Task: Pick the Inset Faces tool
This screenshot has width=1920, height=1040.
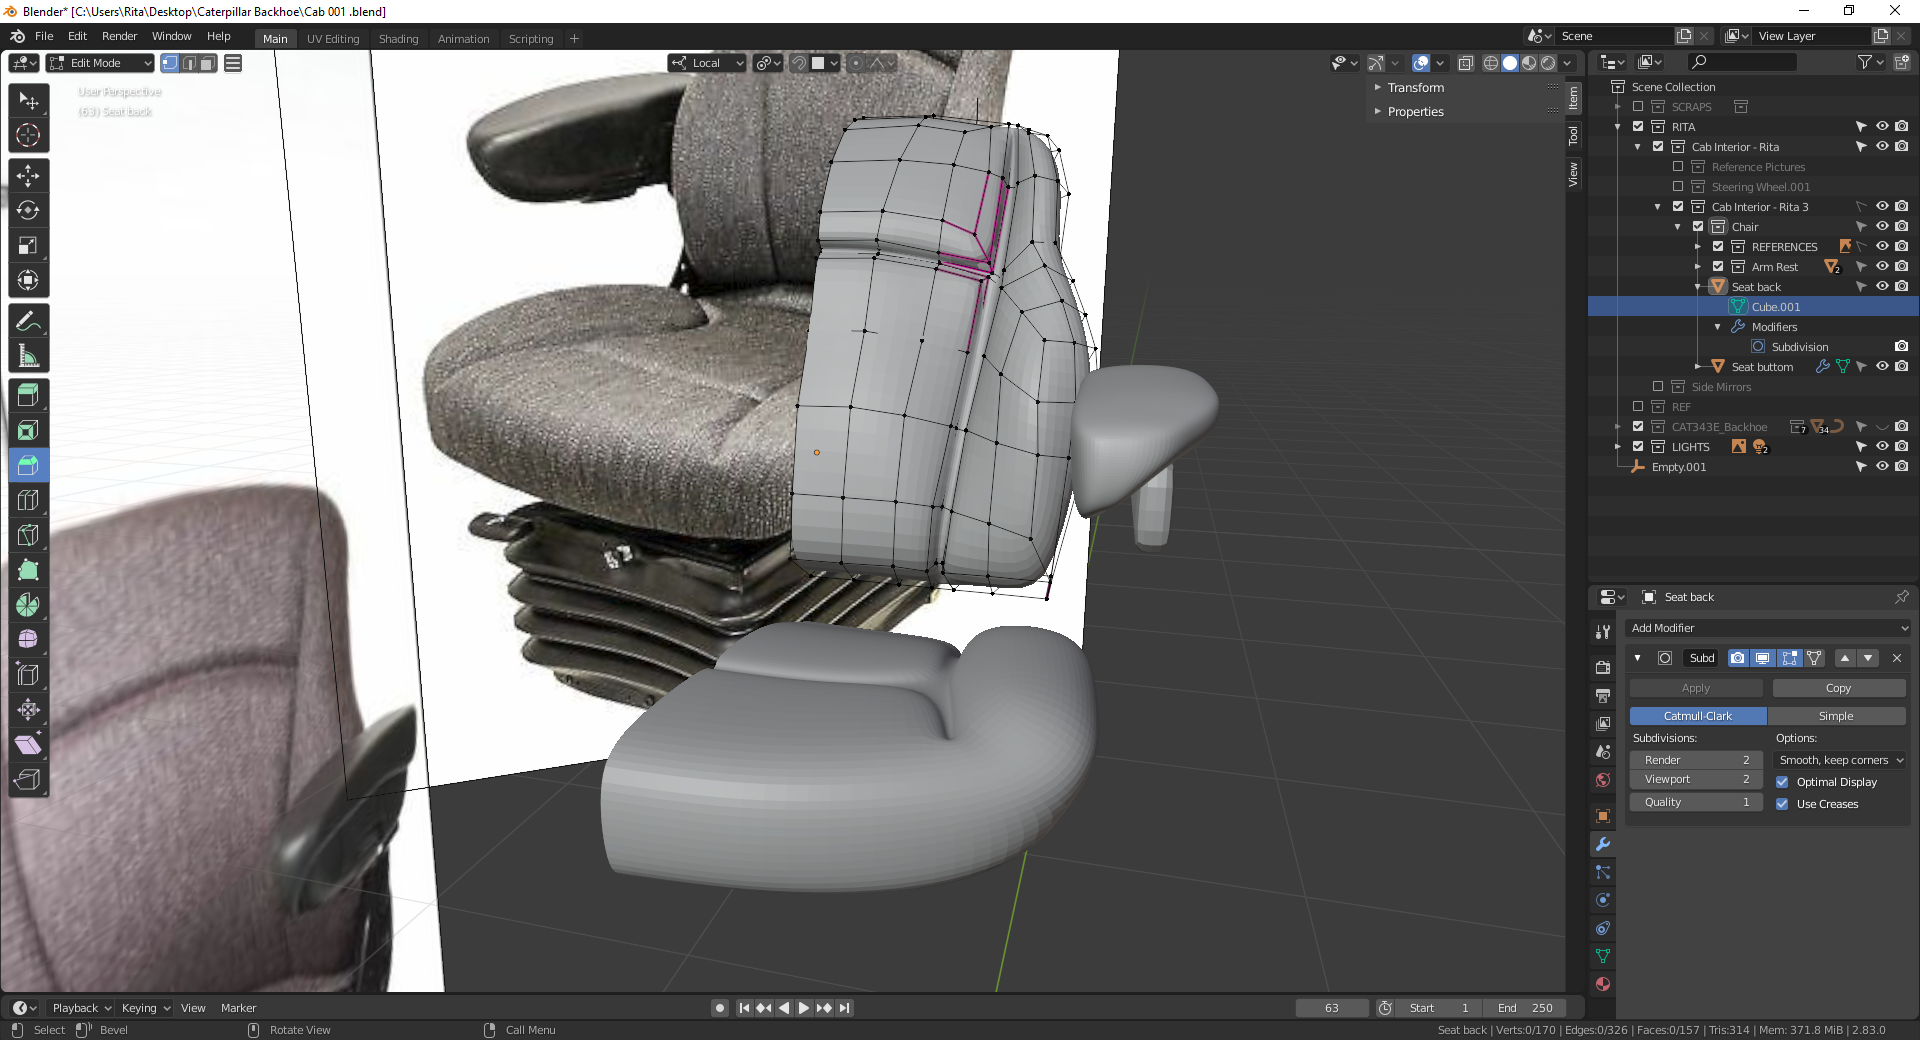Action: (x=28, y=431)
